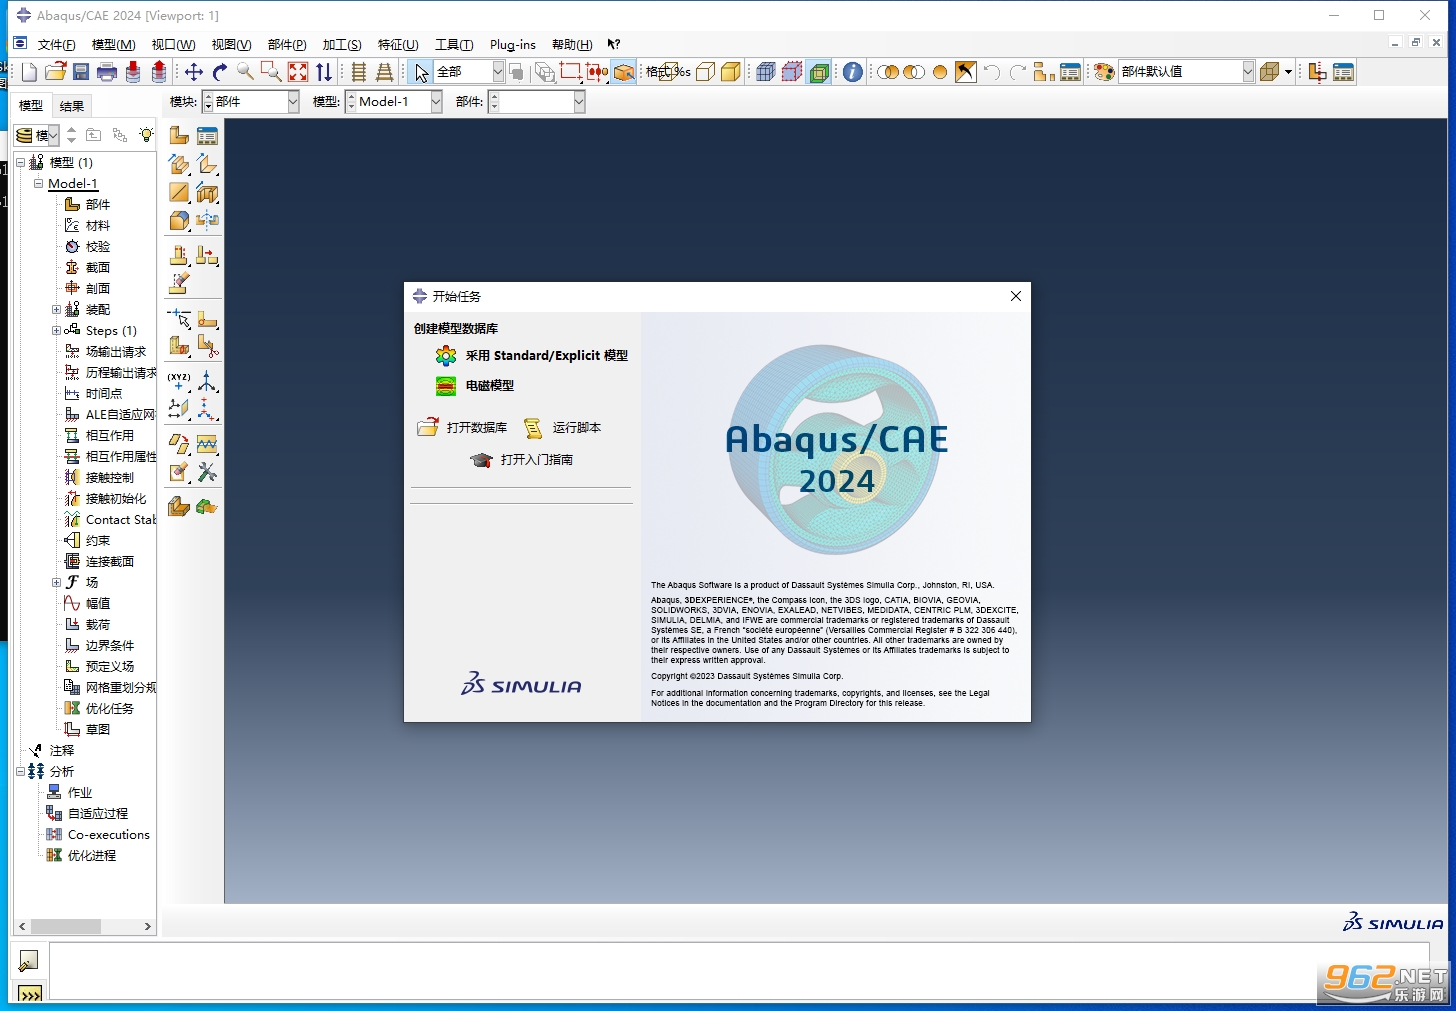This screenshot has height=1011, width=1456.
Task: Click the red upward export arrow icon
Action: click(159, 72)
